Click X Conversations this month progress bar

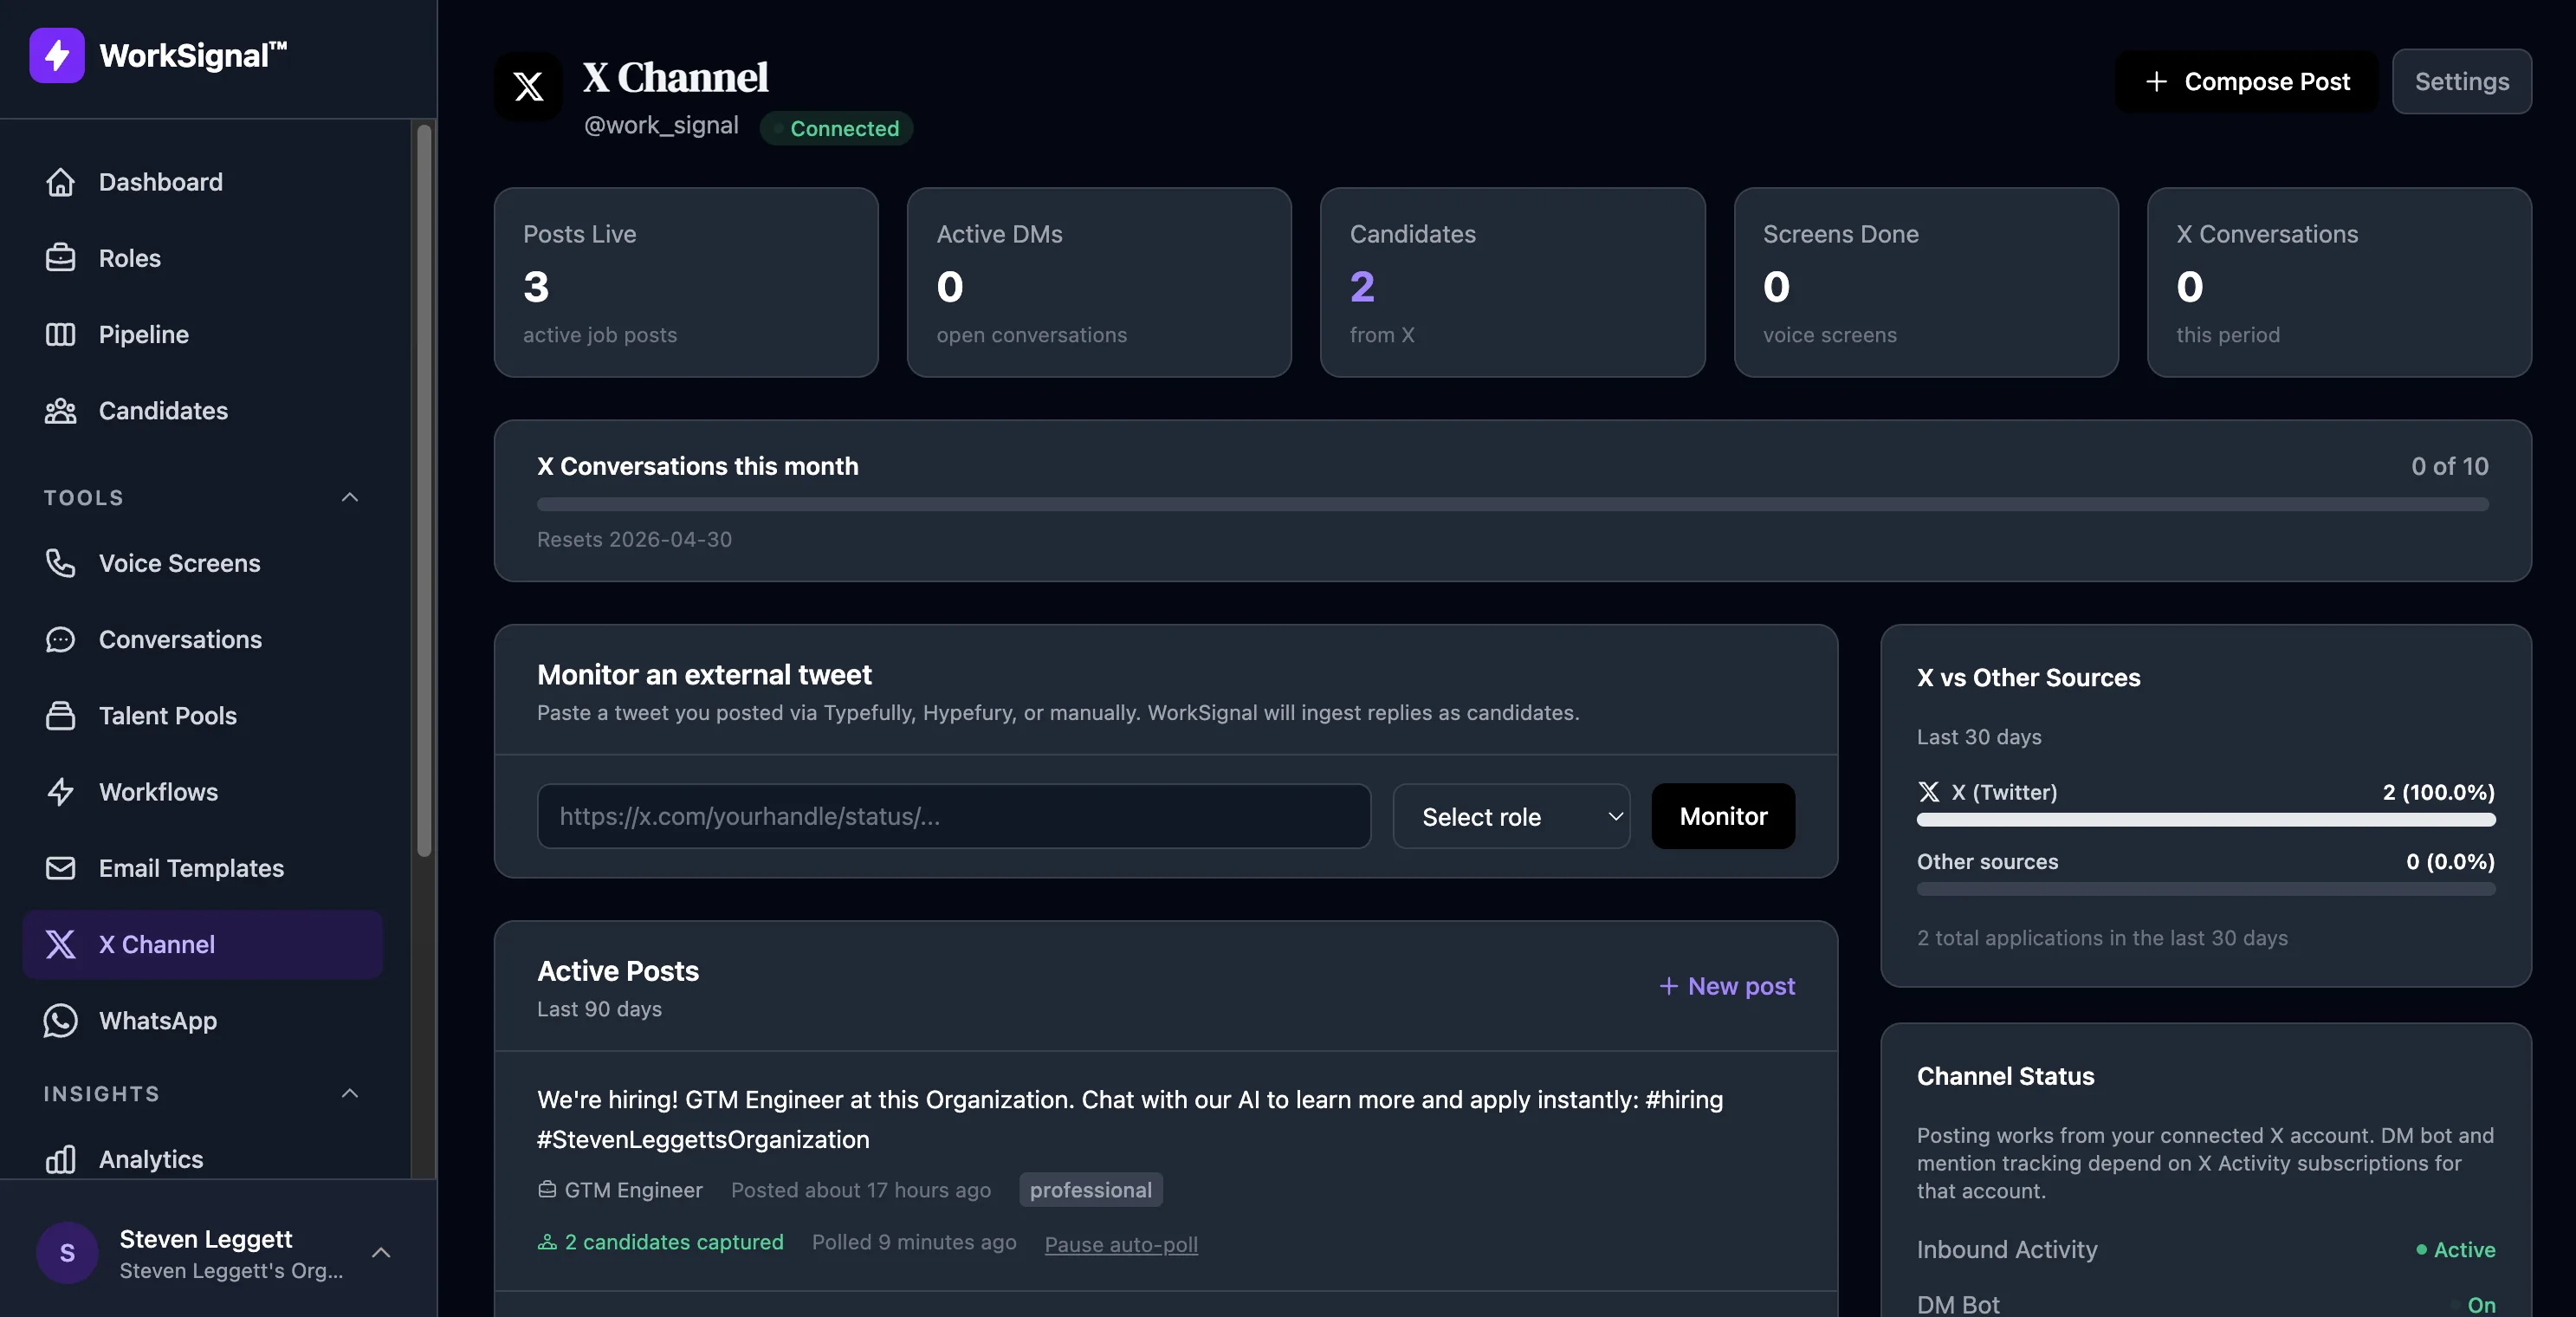[1512, 504]
